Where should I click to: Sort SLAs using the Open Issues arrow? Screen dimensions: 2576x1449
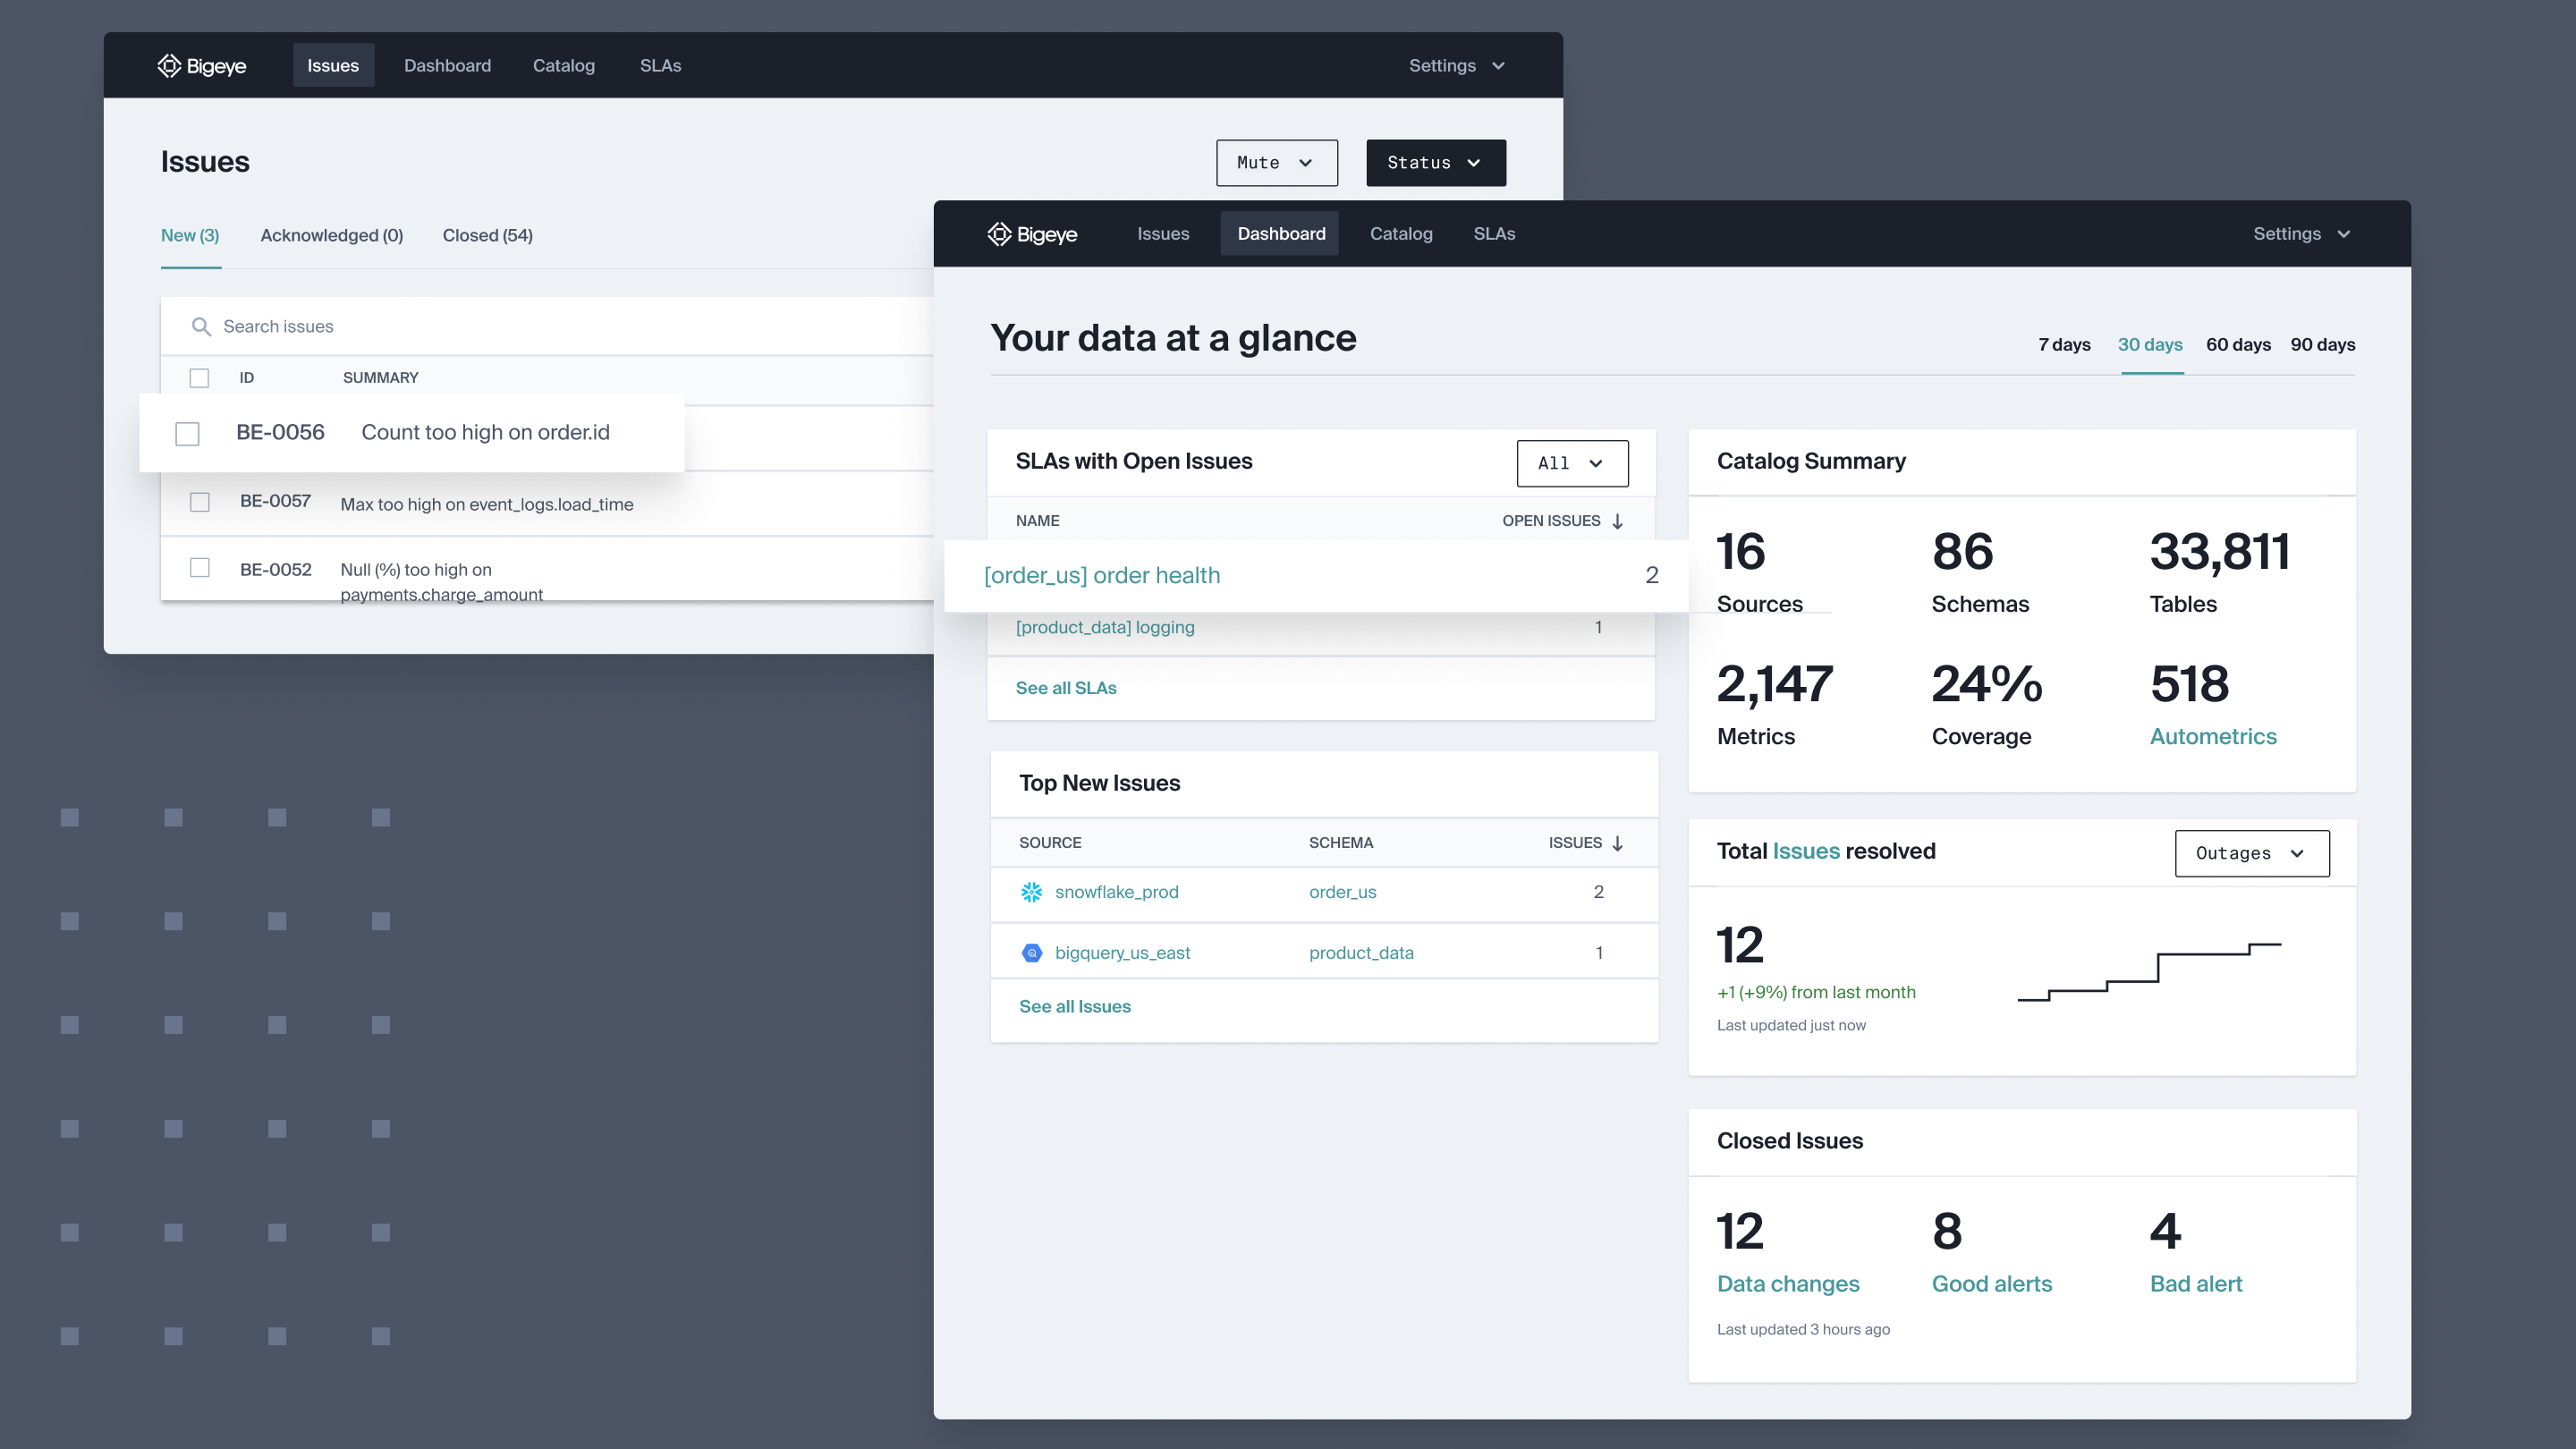click(1618, 521)
